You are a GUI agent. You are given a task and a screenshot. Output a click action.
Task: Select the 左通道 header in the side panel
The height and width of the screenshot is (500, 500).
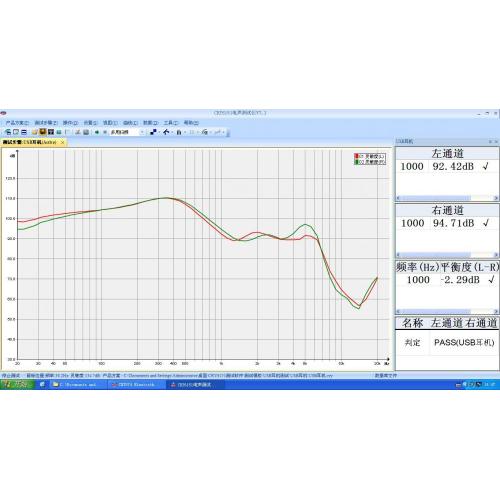[447, 154]
